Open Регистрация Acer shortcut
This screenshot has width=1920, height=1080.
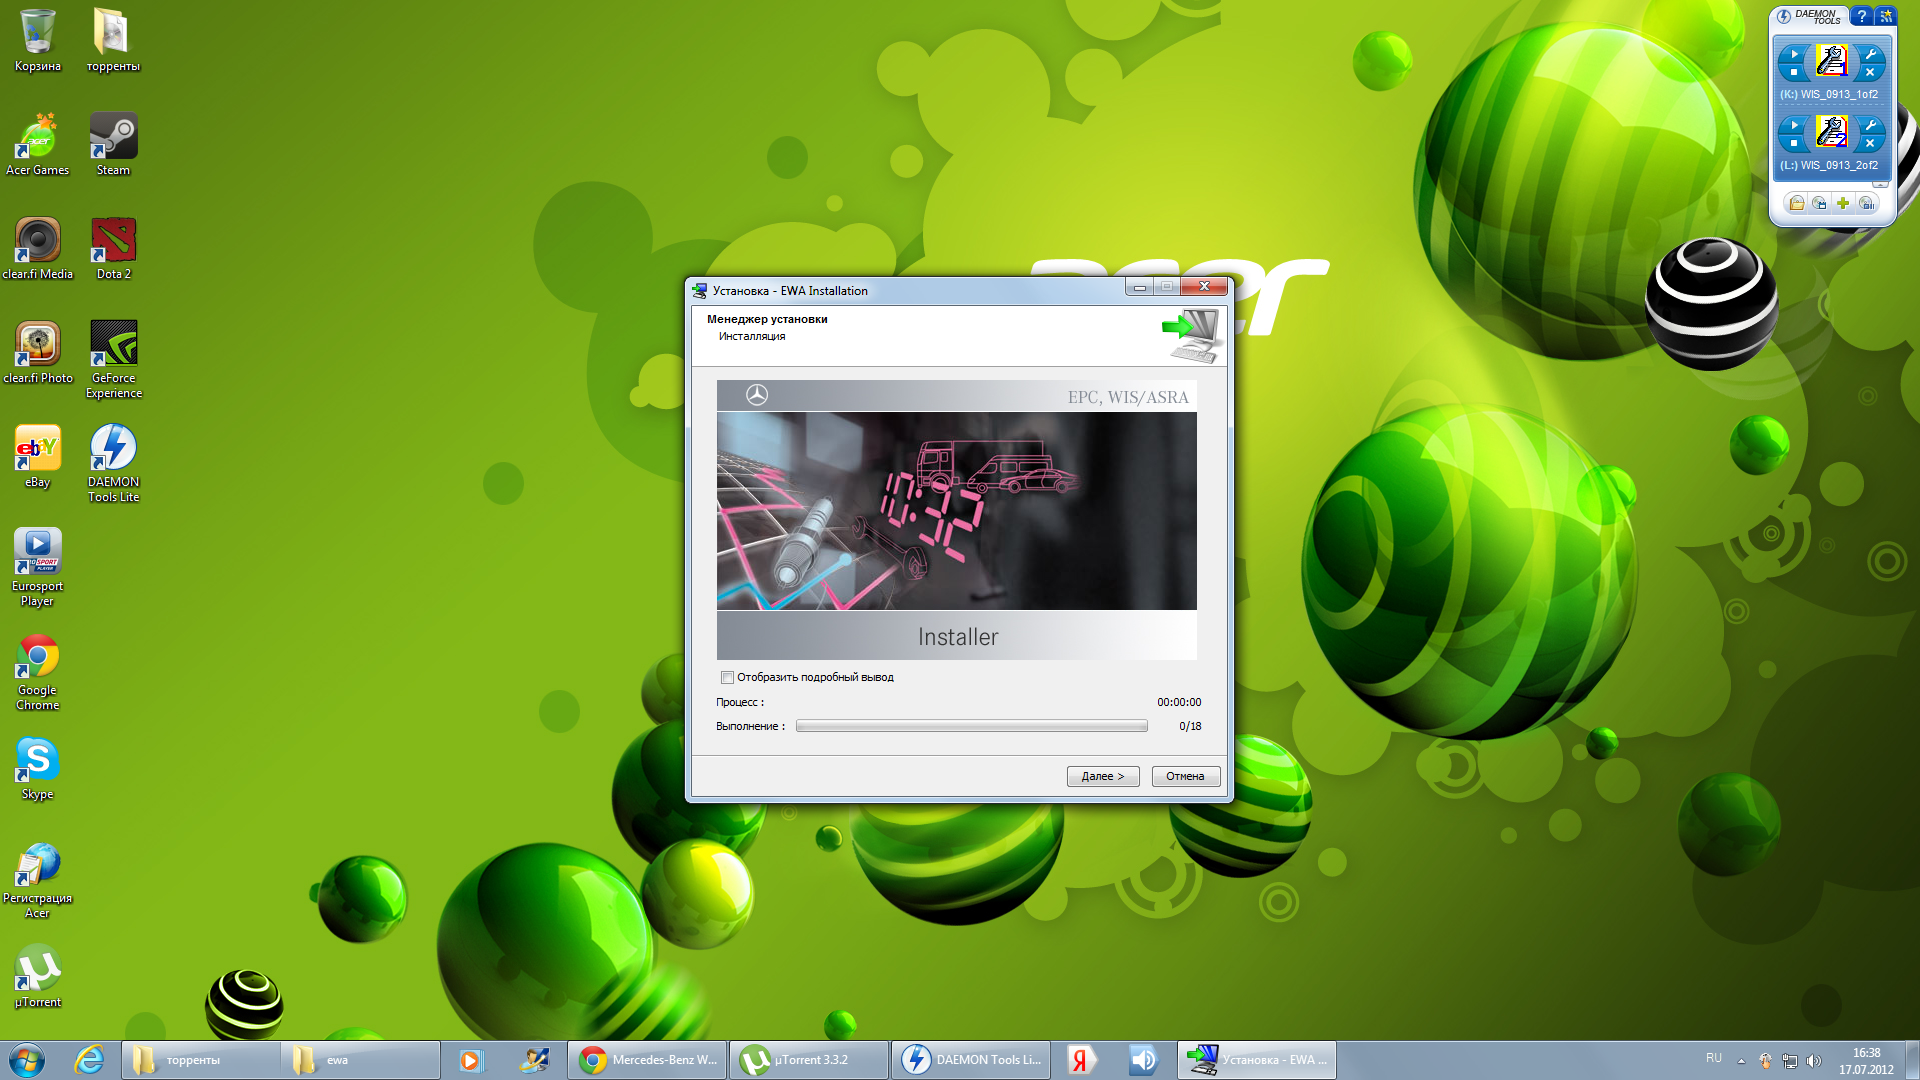click(x=38, y=880)
